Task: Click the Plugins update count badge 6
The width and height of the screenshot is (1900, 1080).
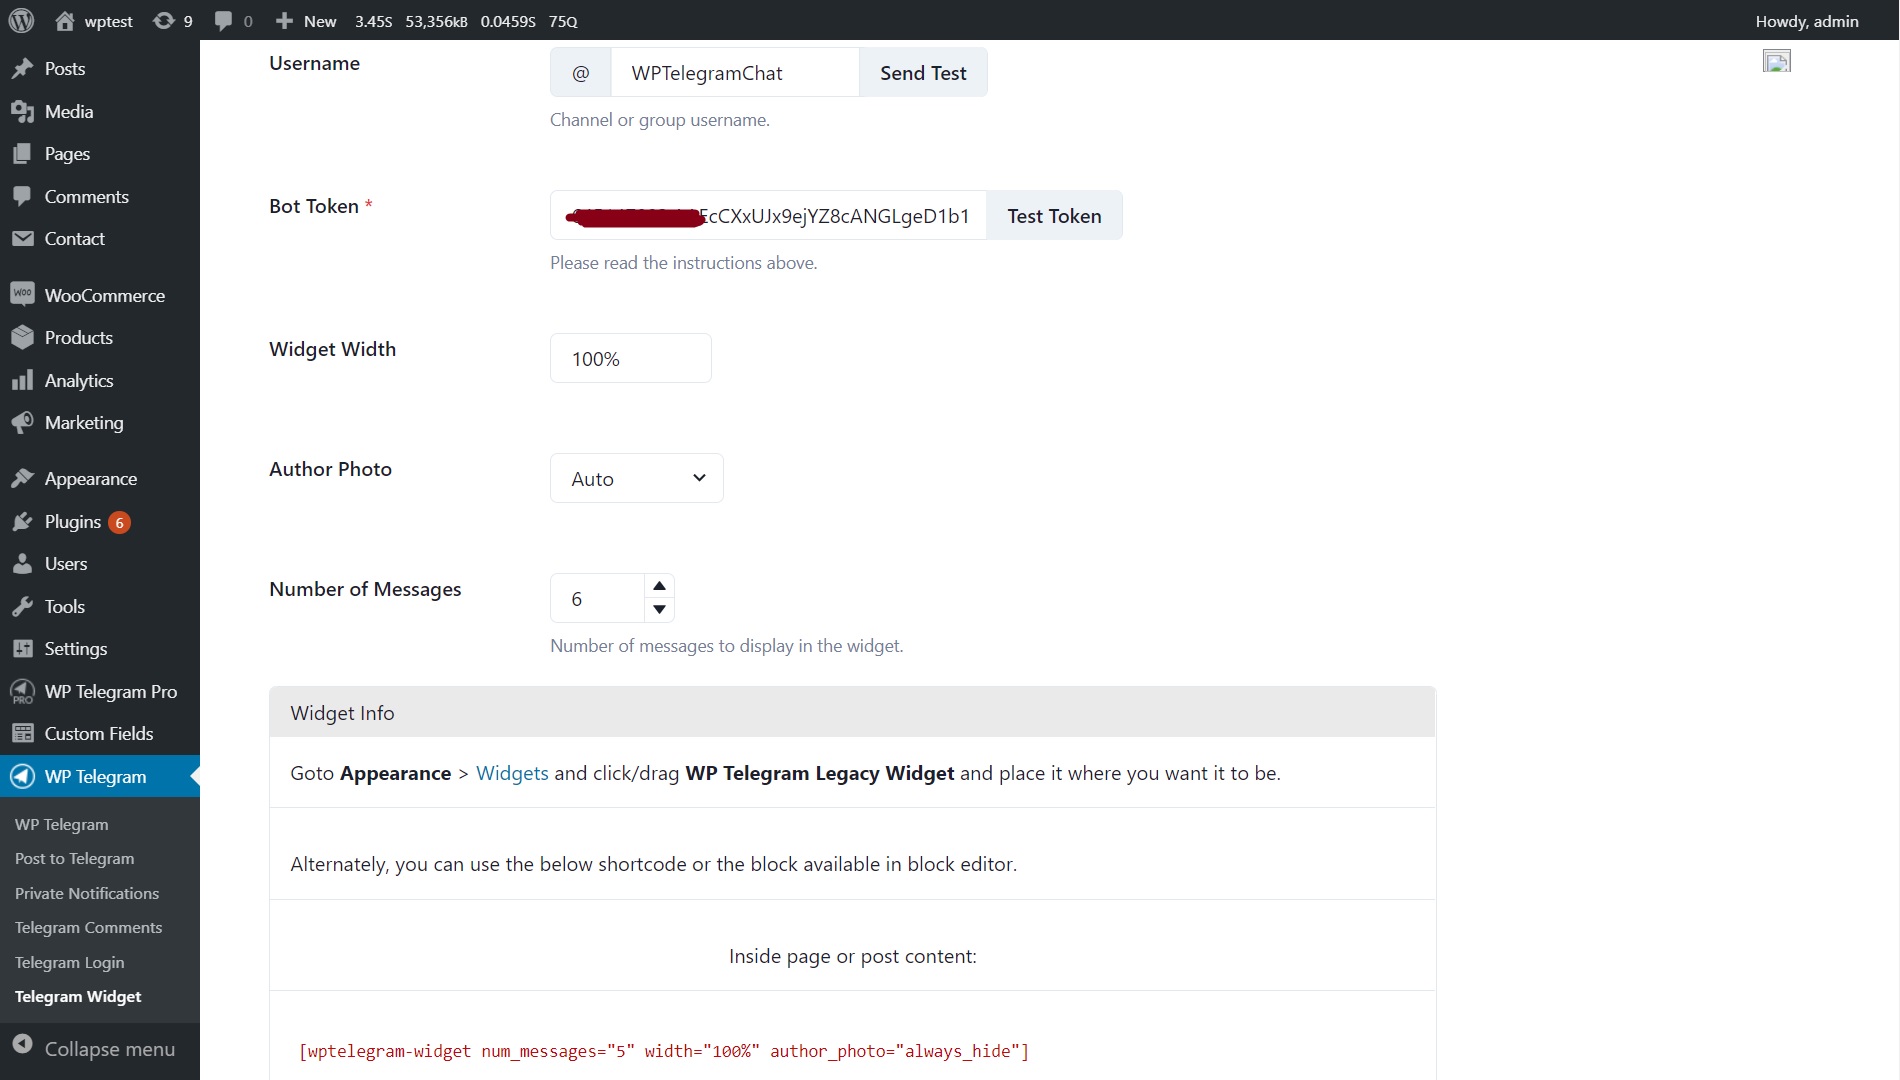Action: (x=120, y=522)
